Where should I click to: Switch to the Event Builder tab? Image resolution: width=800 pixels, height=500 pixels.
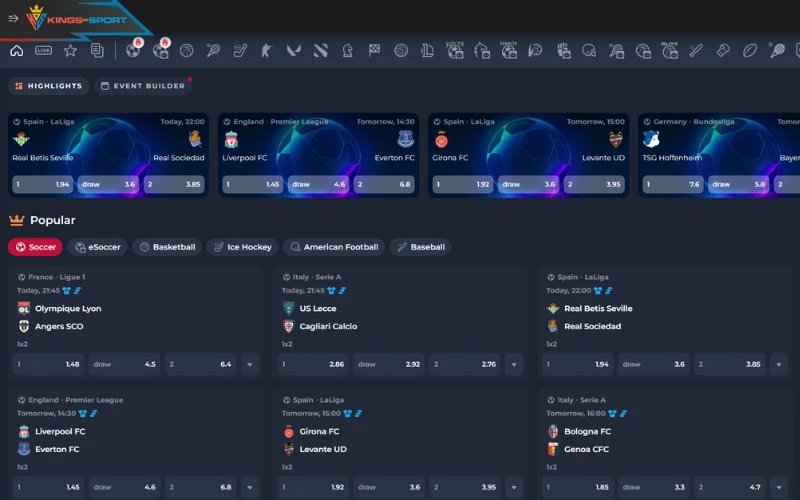[x=143, y=86]
